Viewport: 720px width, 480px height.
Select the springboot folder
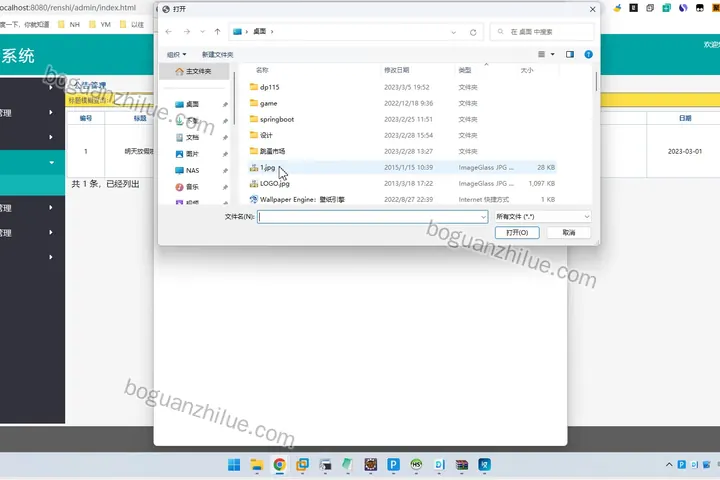pos(402,119)
